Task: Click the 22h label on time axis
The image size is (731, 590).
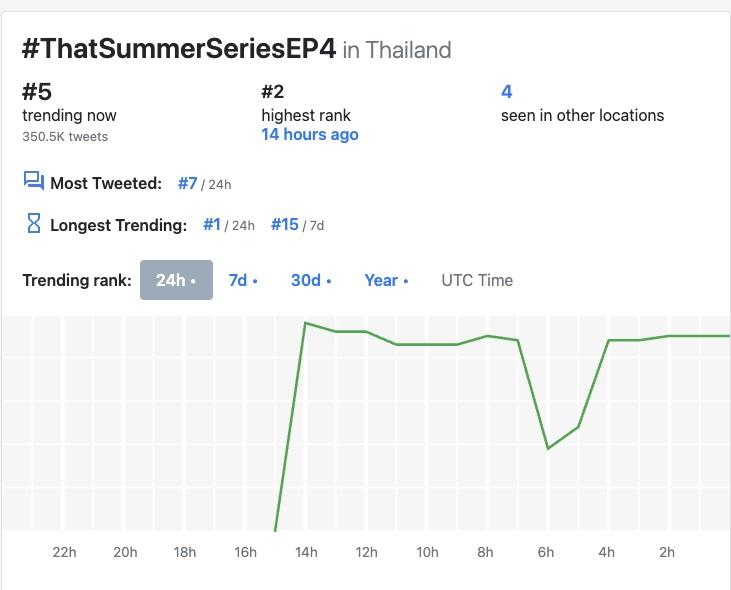Action: (64, 552)
